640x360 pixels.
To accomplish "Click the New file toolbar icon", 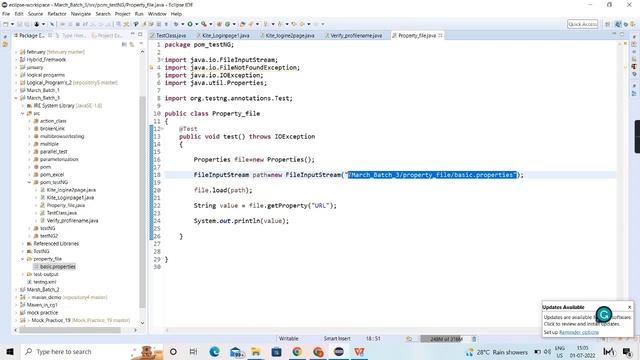I will [x=6, y=24].
